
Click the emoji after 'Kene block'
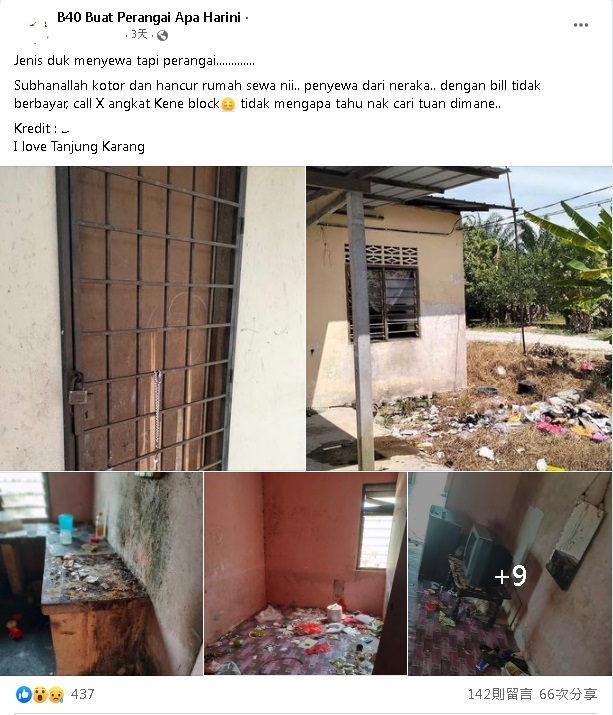tap(228, 104)
